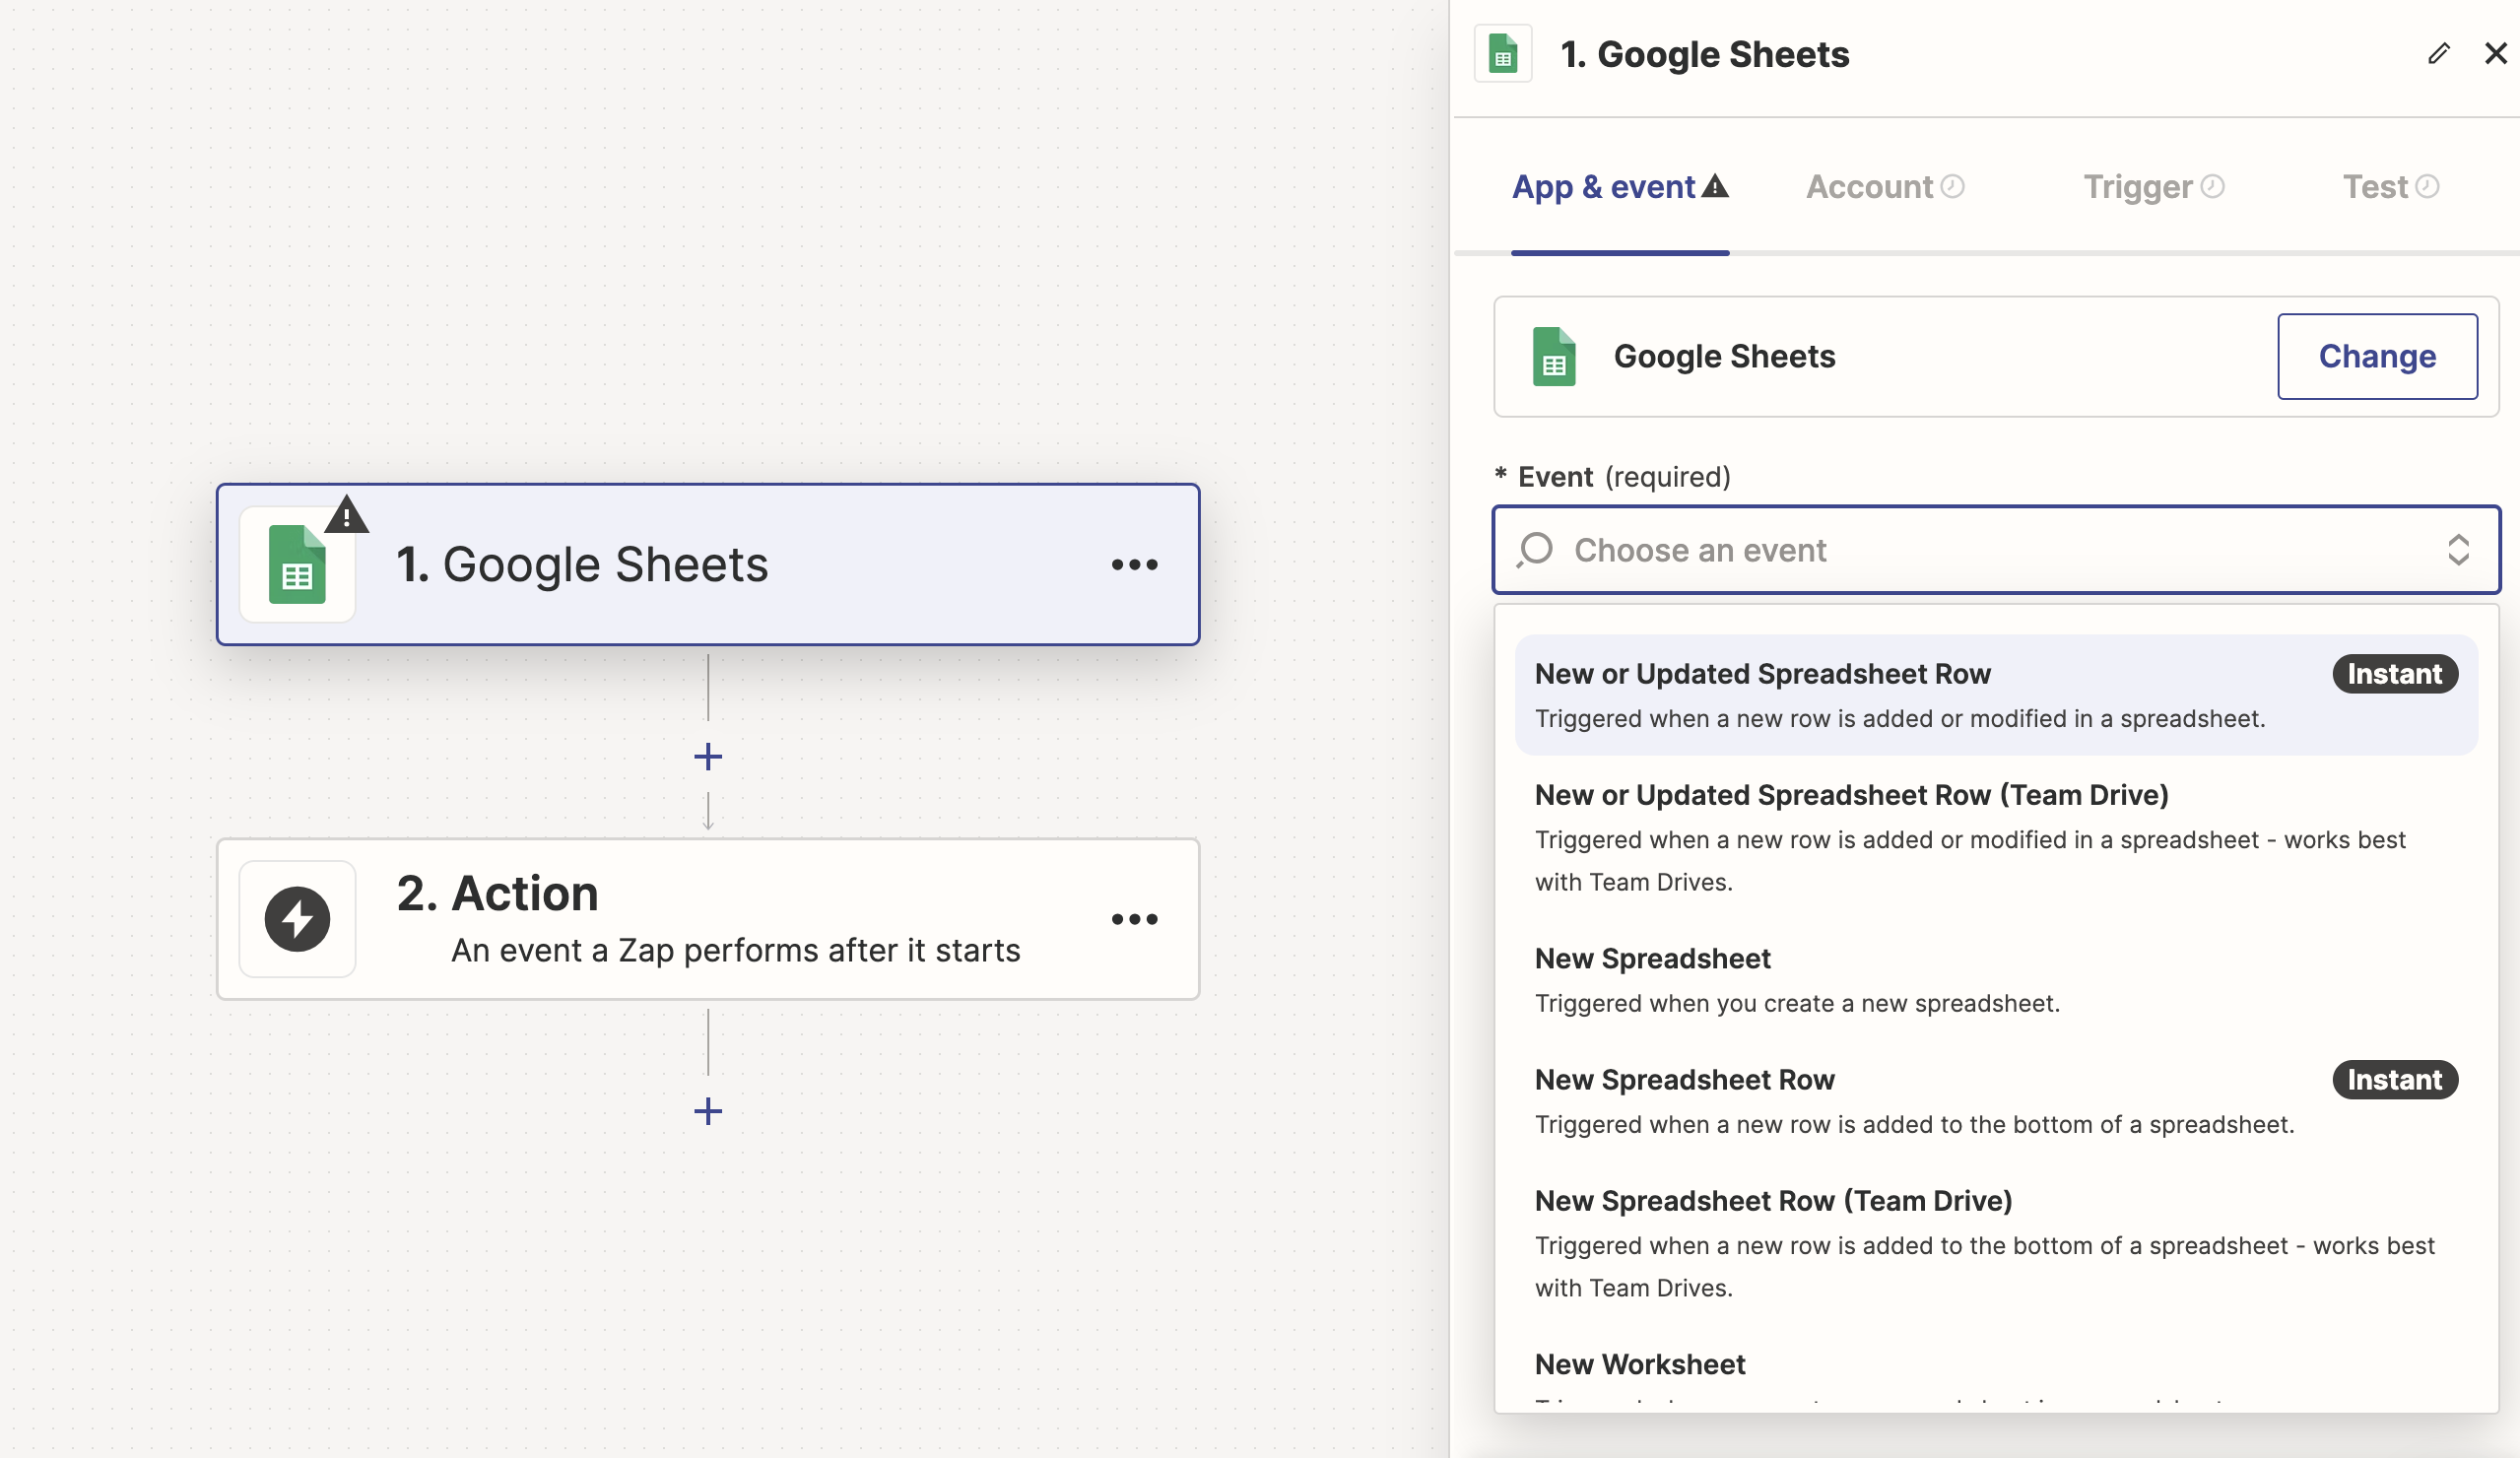Click the three-dot menu on Google Sheets step
The height and width of the screenshot is (1458, 2520).
tap(1135, 564)
